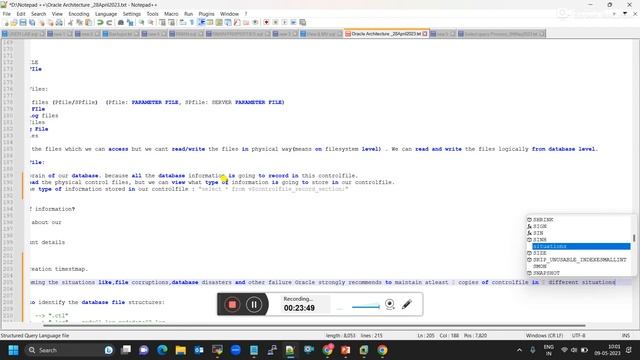The image size is (640, 360).
Task: Click the Print toolbar icon
Action: pos(59,22)
